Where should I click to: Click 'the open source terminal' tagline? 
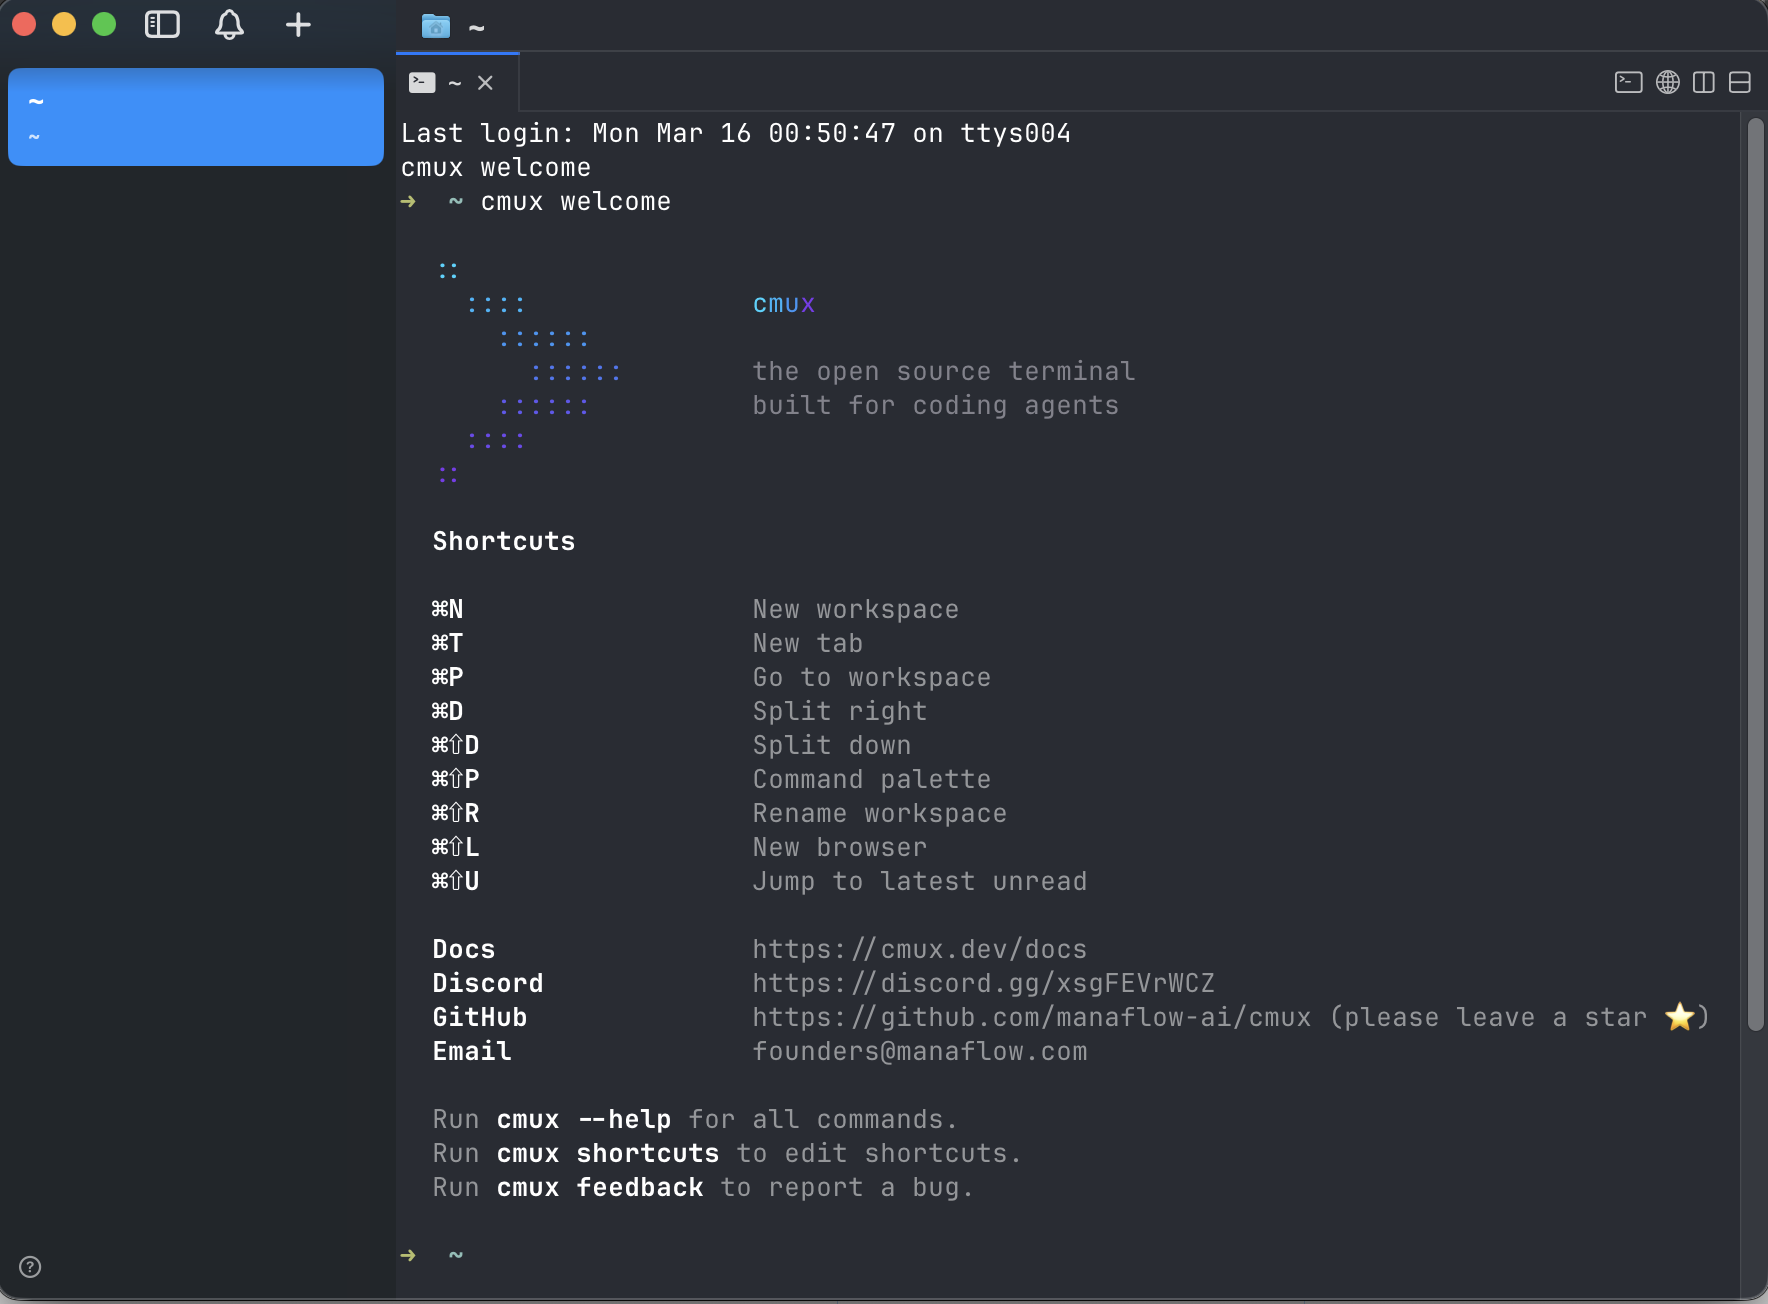pyautogui.click(x=944, y=371)
